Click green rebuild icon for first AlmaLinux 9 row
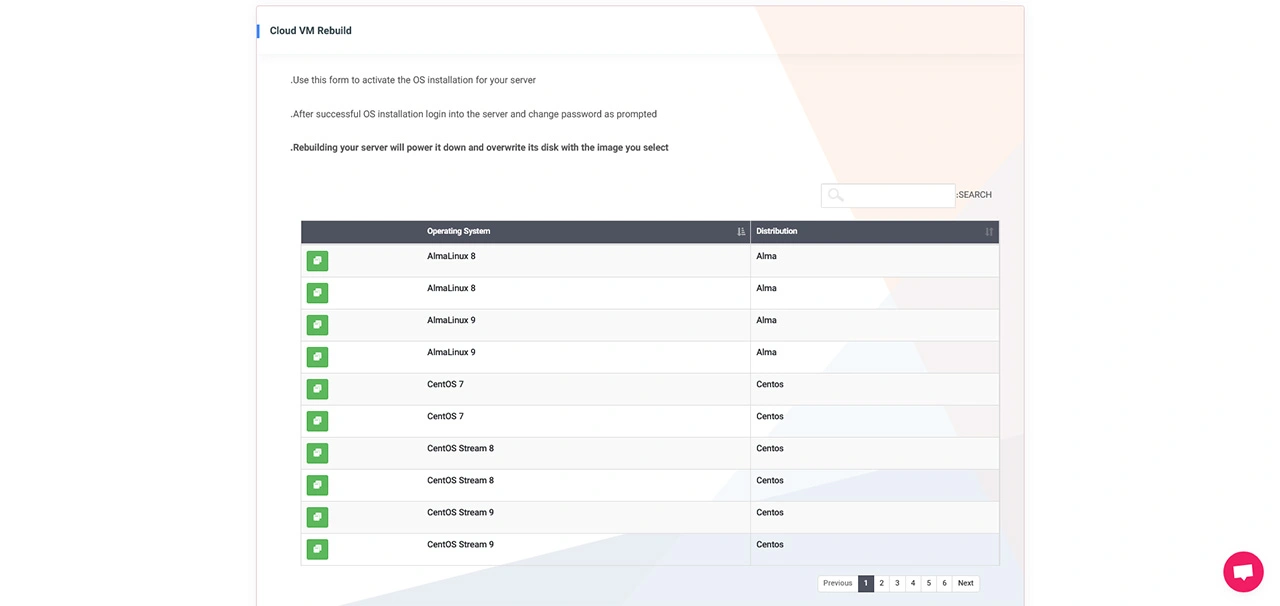Image resolution: width=1280 pixels, height=606 pixels. click(x=317, y=325)
